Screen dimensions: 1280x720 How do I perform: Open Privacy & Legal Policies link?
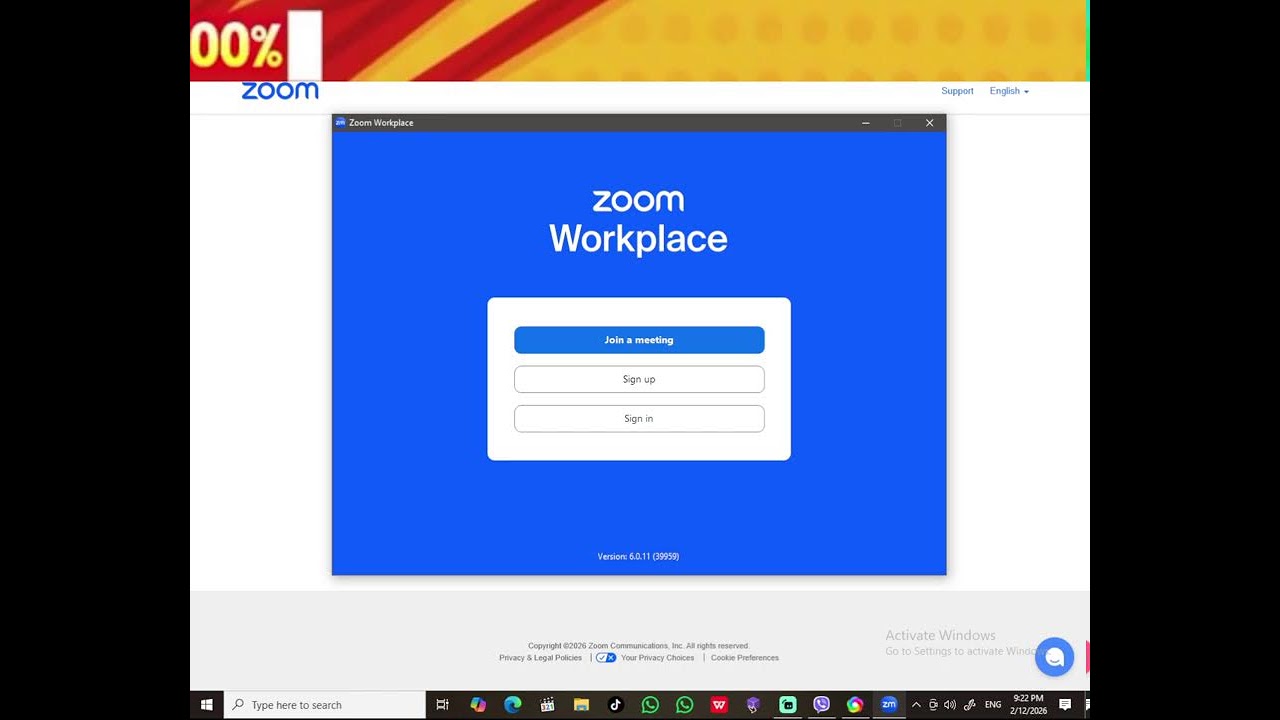coord(540,658)
